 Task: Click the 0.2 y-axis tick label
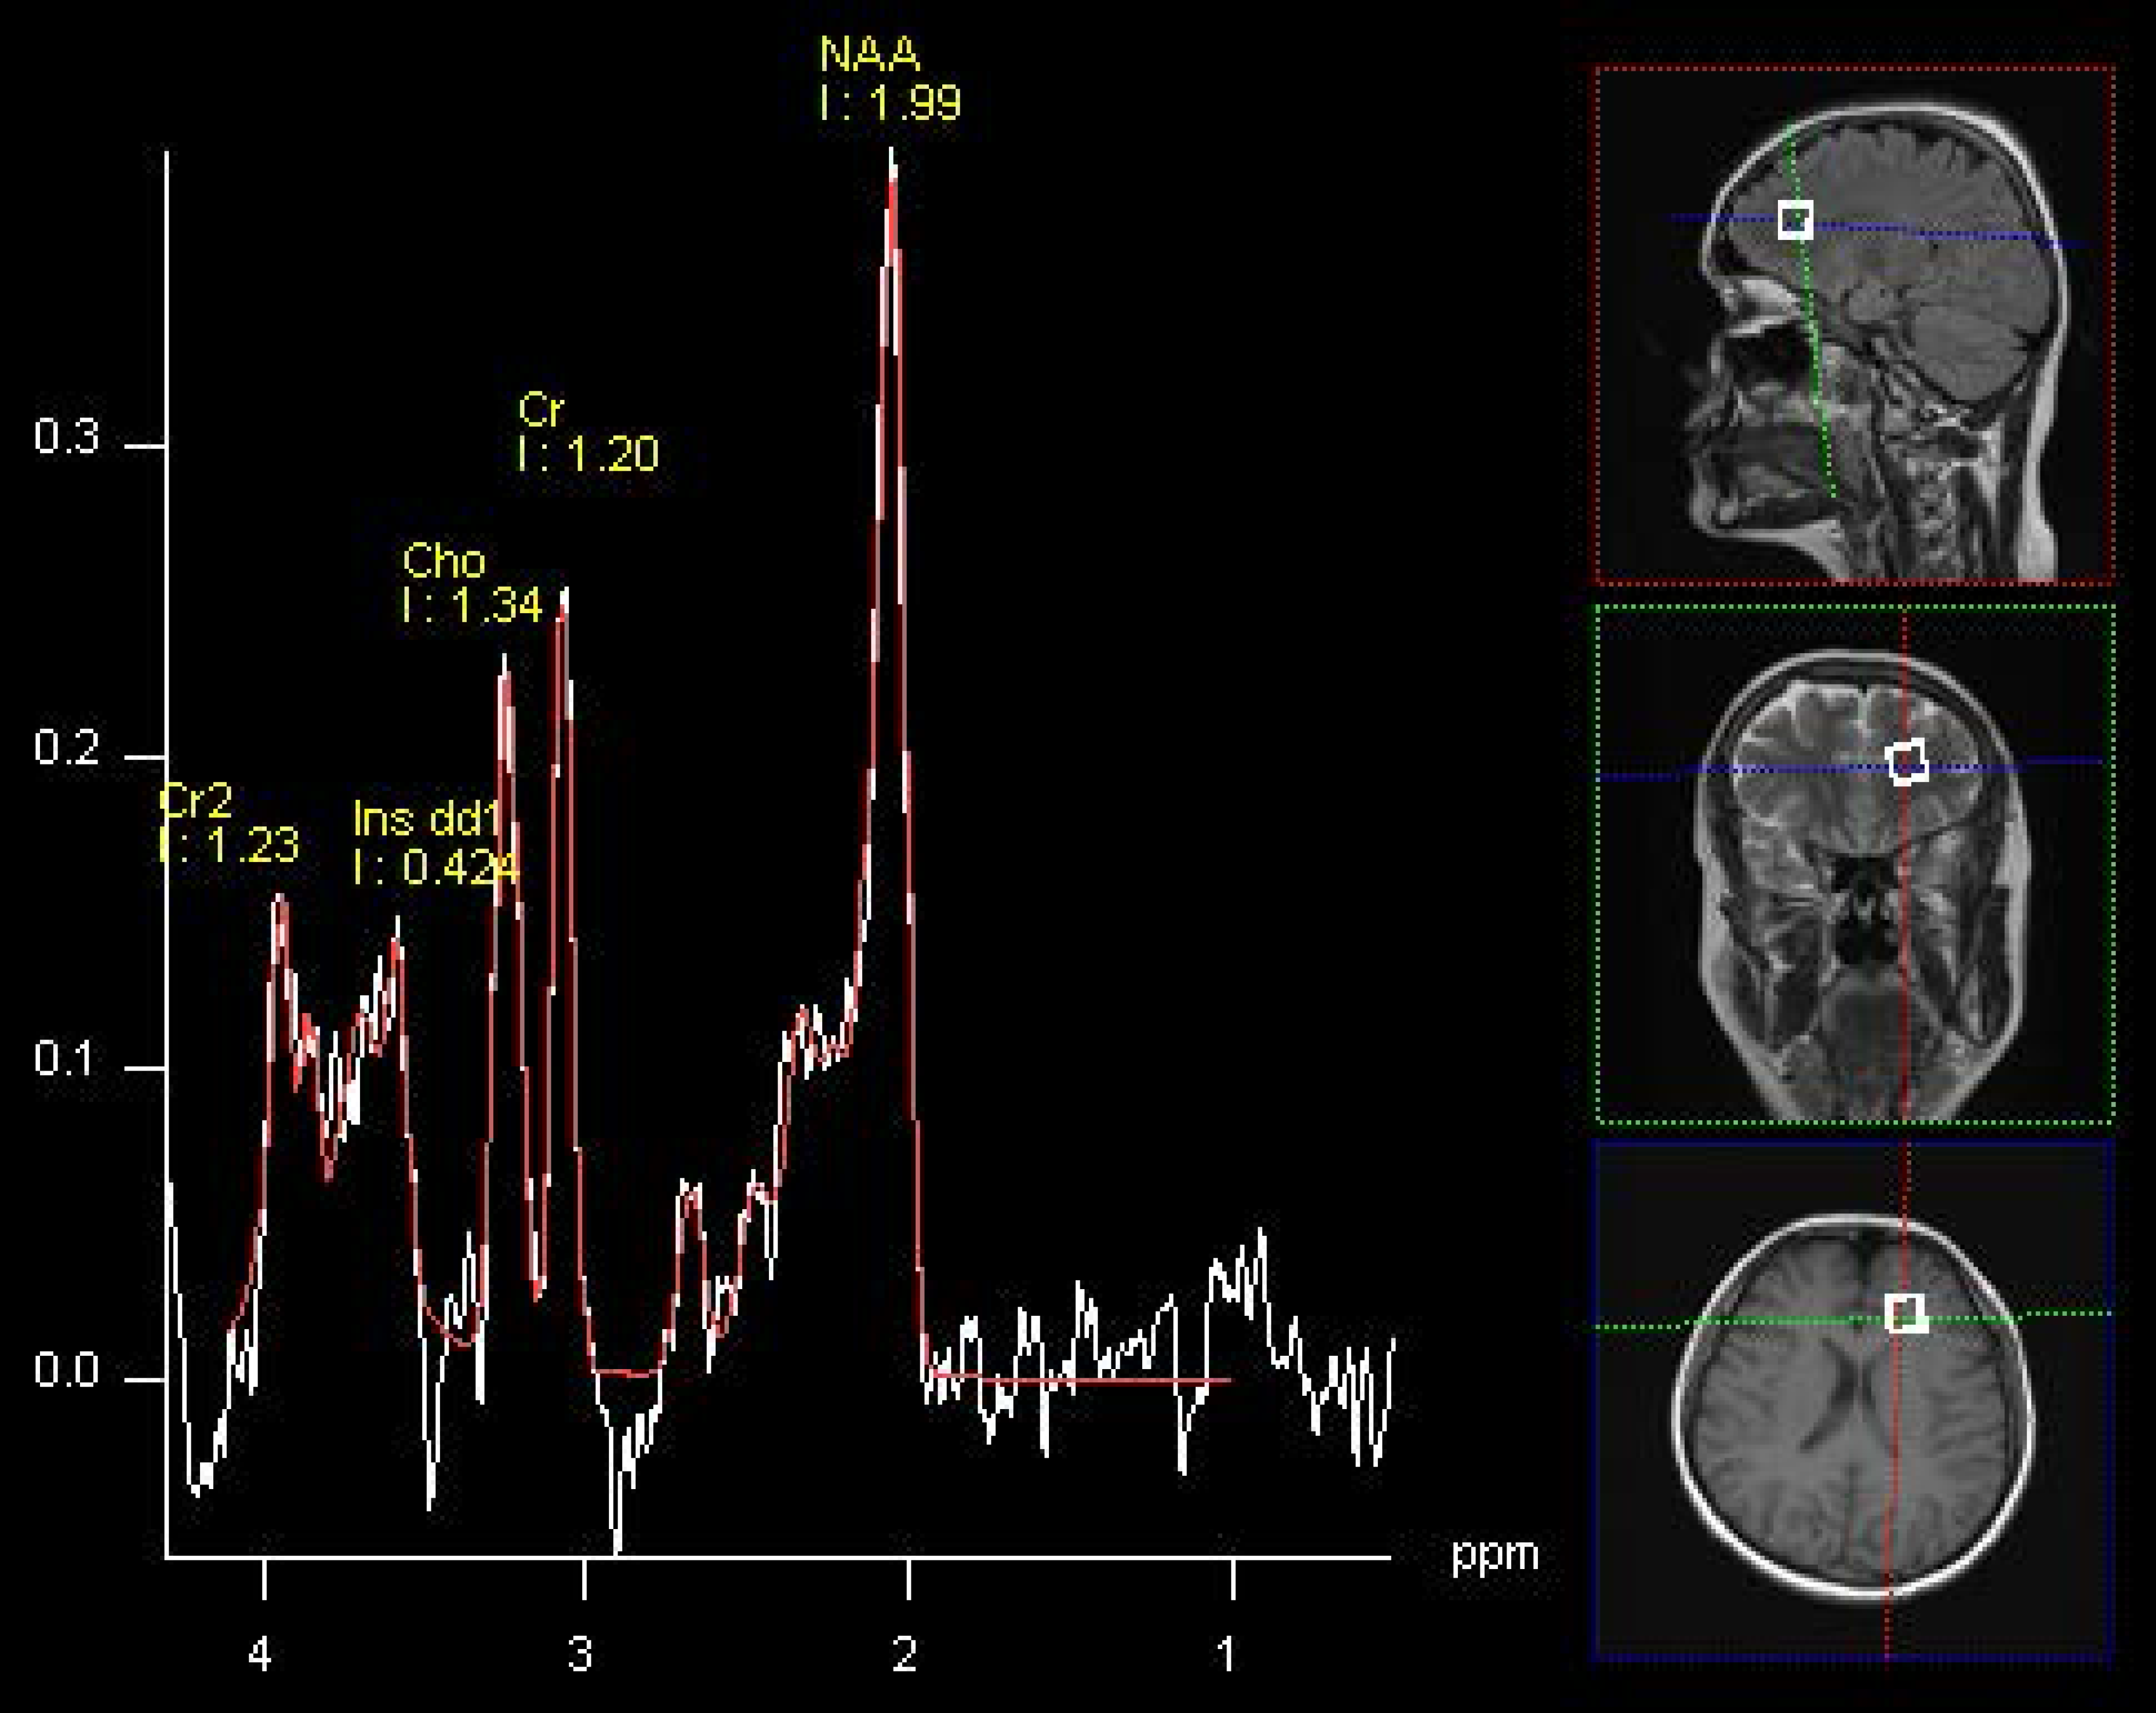click(66, 748)
